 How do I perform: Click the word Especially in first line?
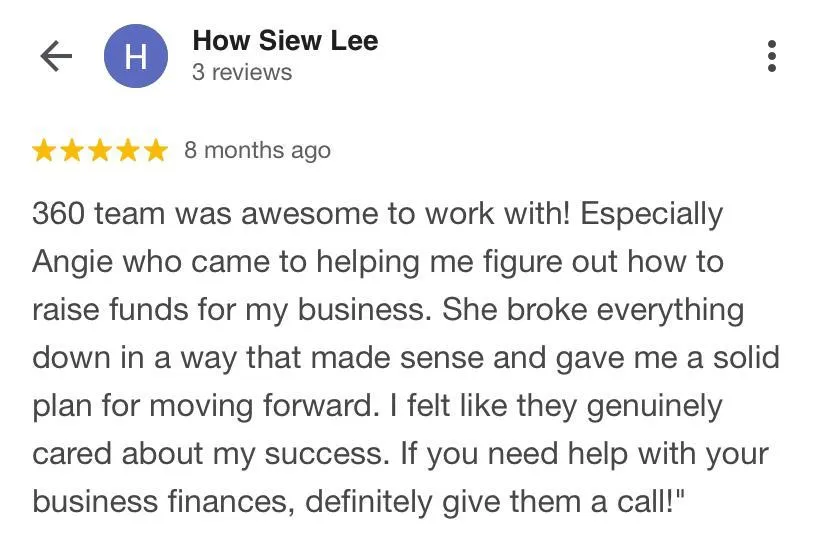(652, 215)
